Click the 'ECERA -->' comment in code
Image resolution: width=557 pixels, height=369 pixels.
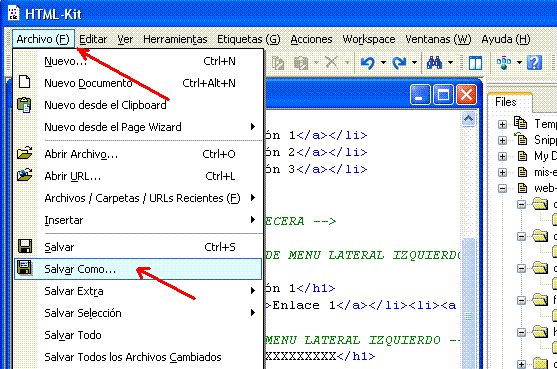[301, 221]
